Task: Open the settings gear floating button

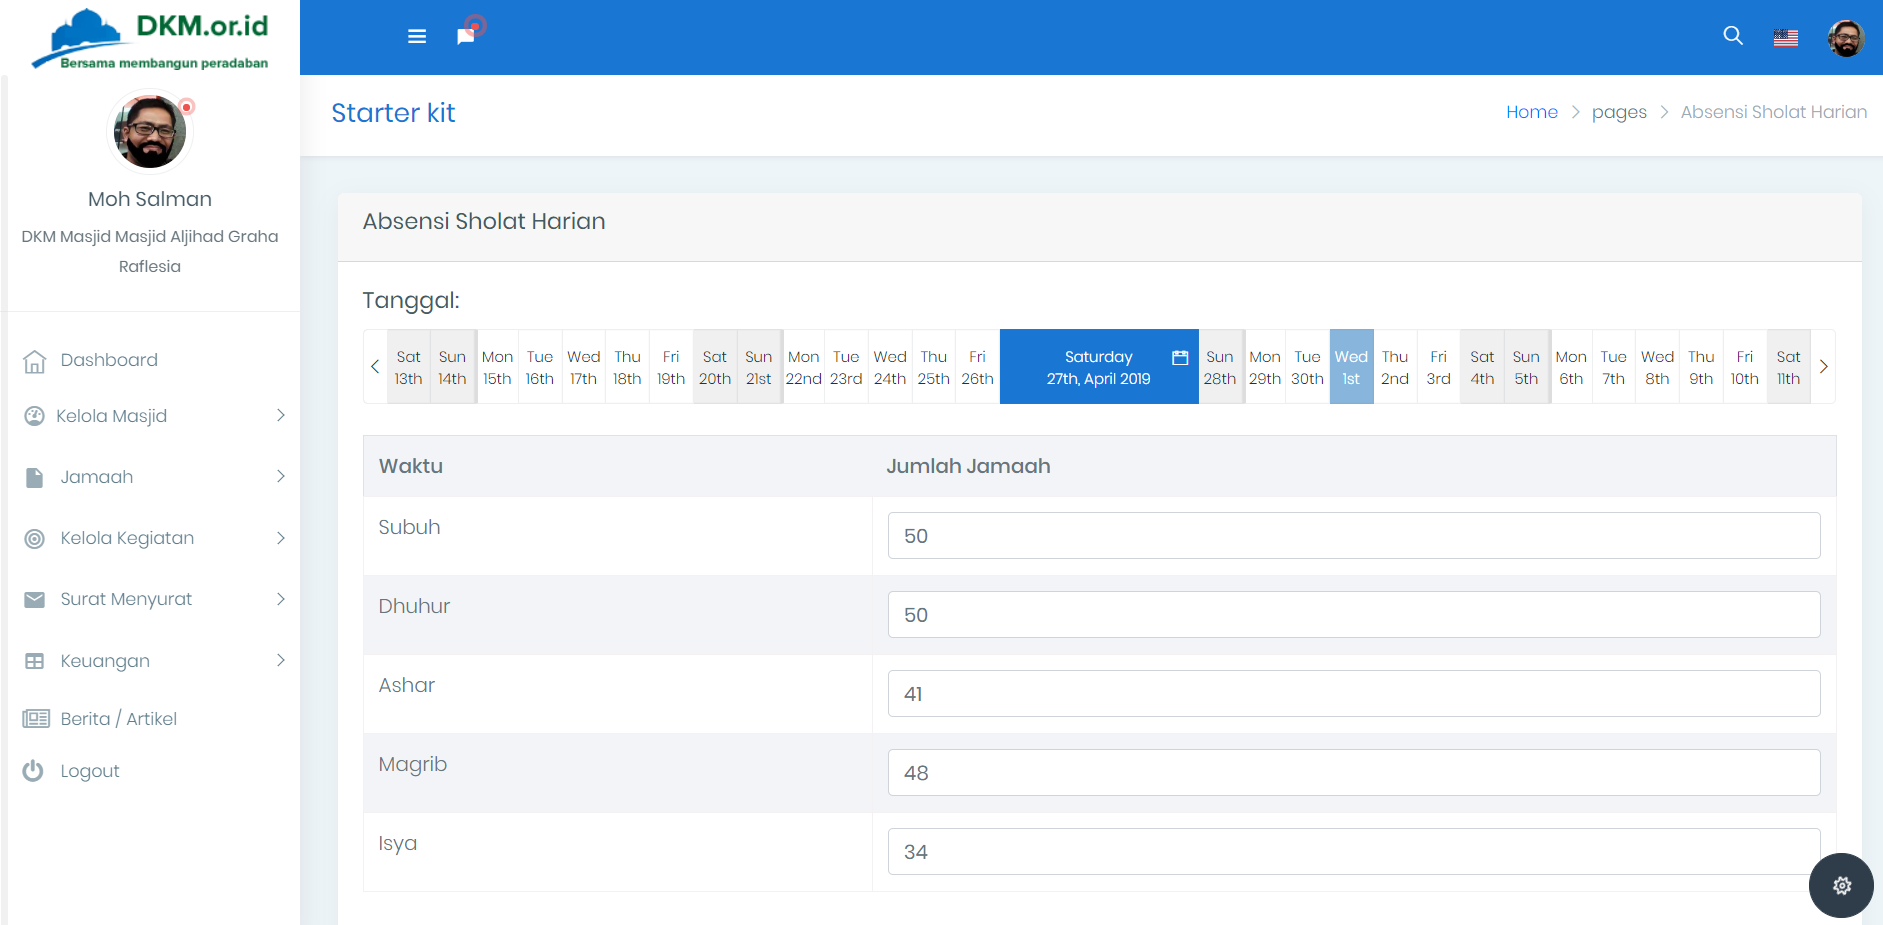Action: pos(1841,885)
